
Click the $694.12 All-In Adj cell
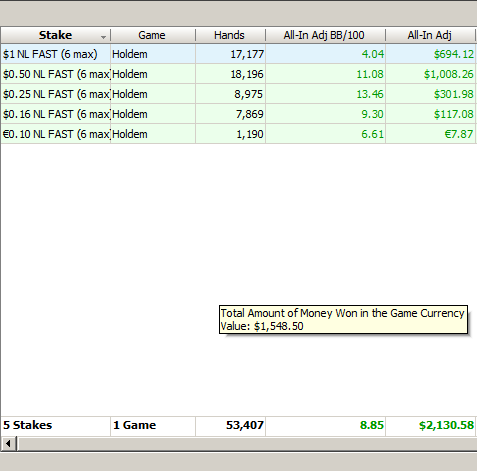[x=430, y=54]
